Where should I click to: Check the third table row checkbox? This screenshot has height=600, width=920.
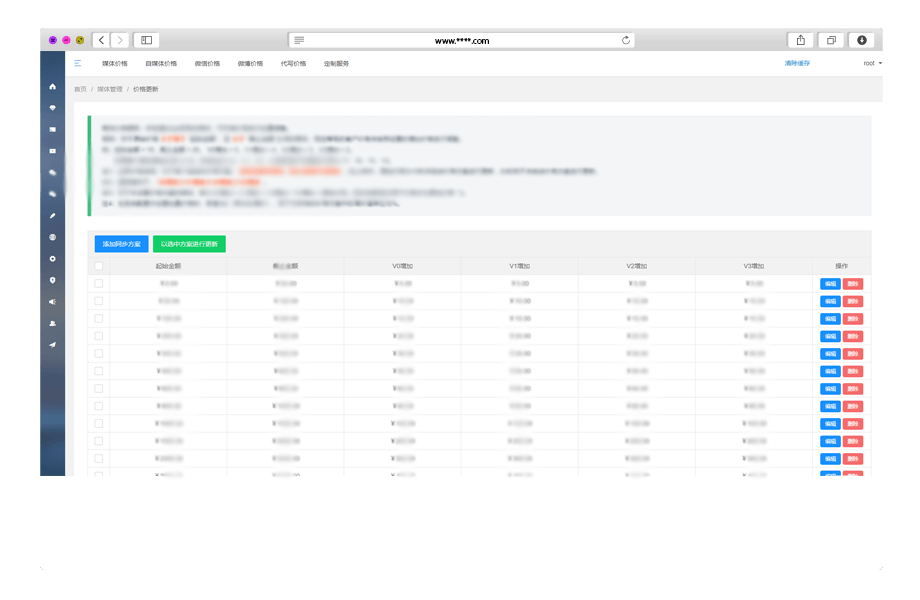(x=98, y=318)
